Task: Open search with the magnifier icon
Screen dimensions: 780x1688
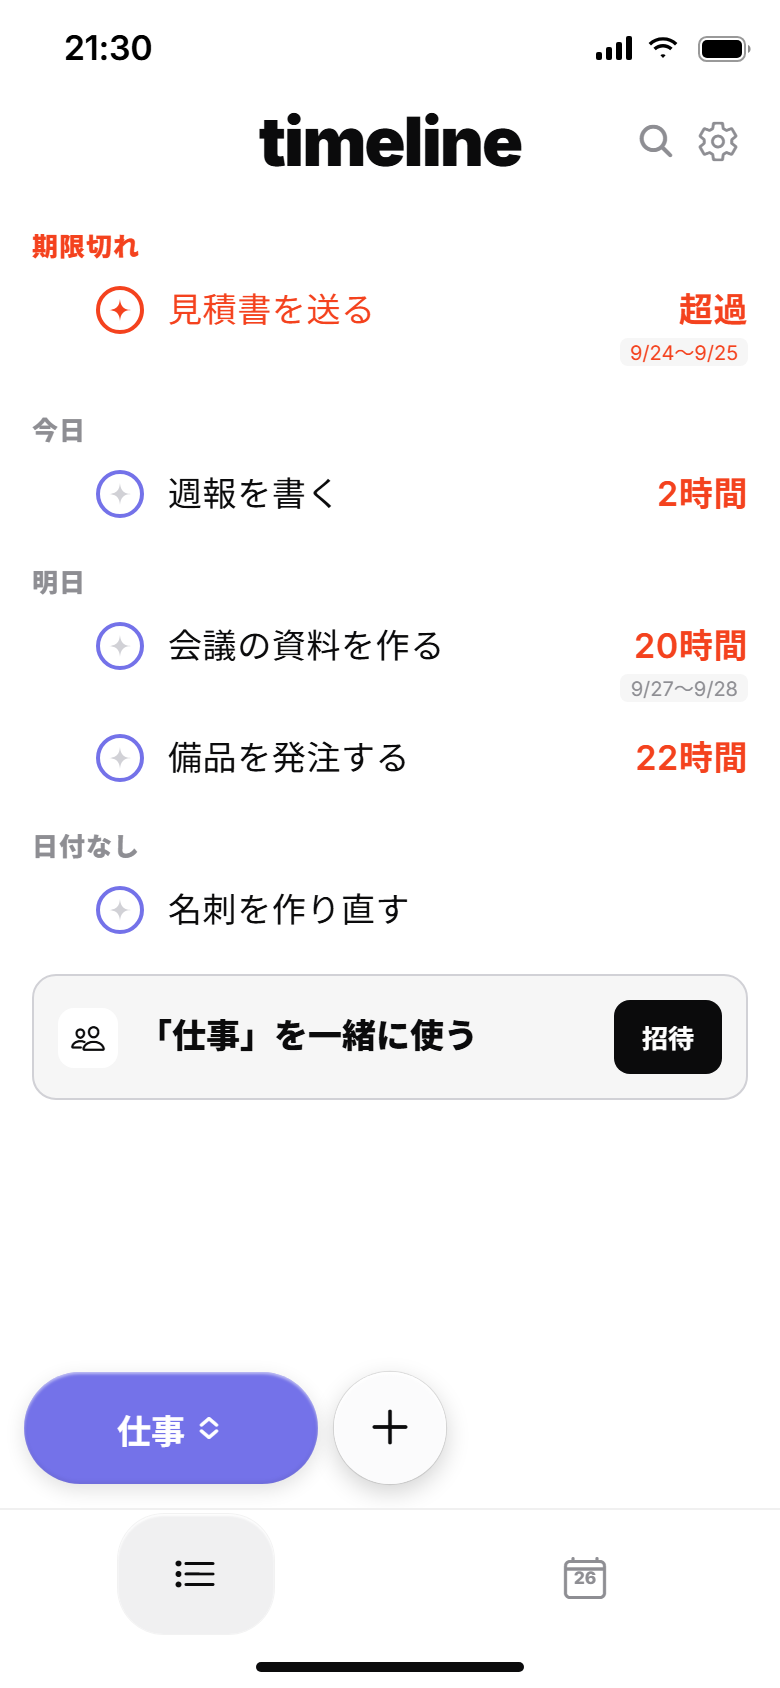Action: [655, 142]
